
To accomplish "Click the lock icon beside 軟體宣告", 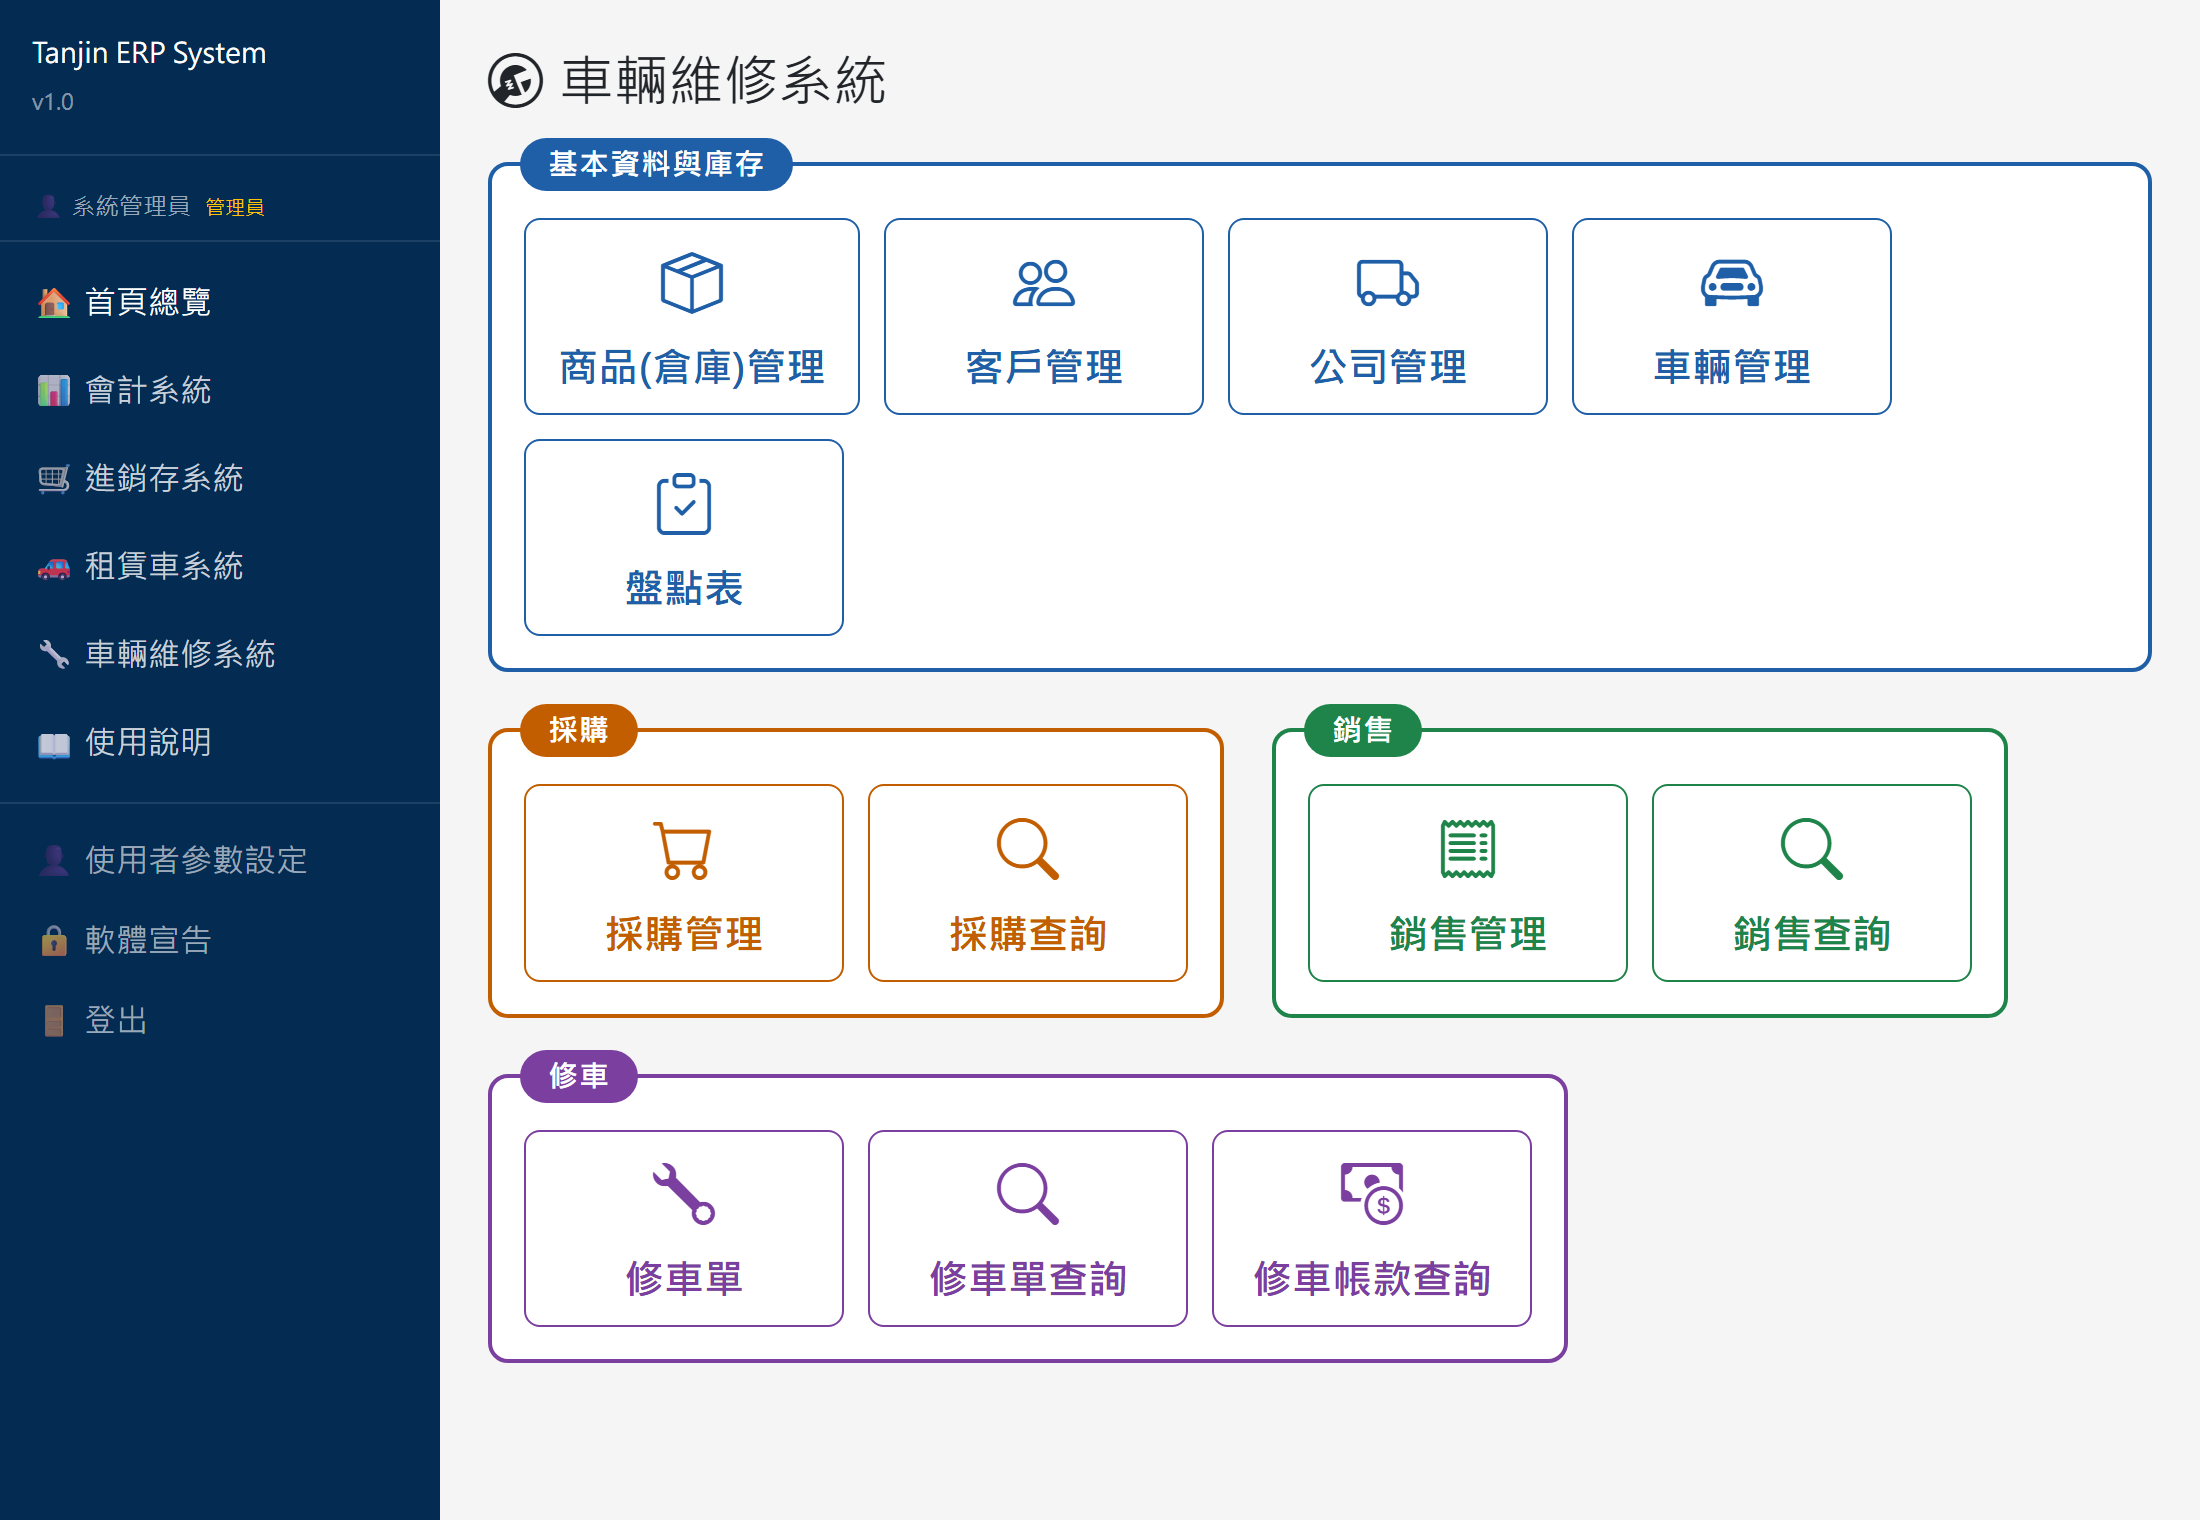I will click(x=54, y=940).
